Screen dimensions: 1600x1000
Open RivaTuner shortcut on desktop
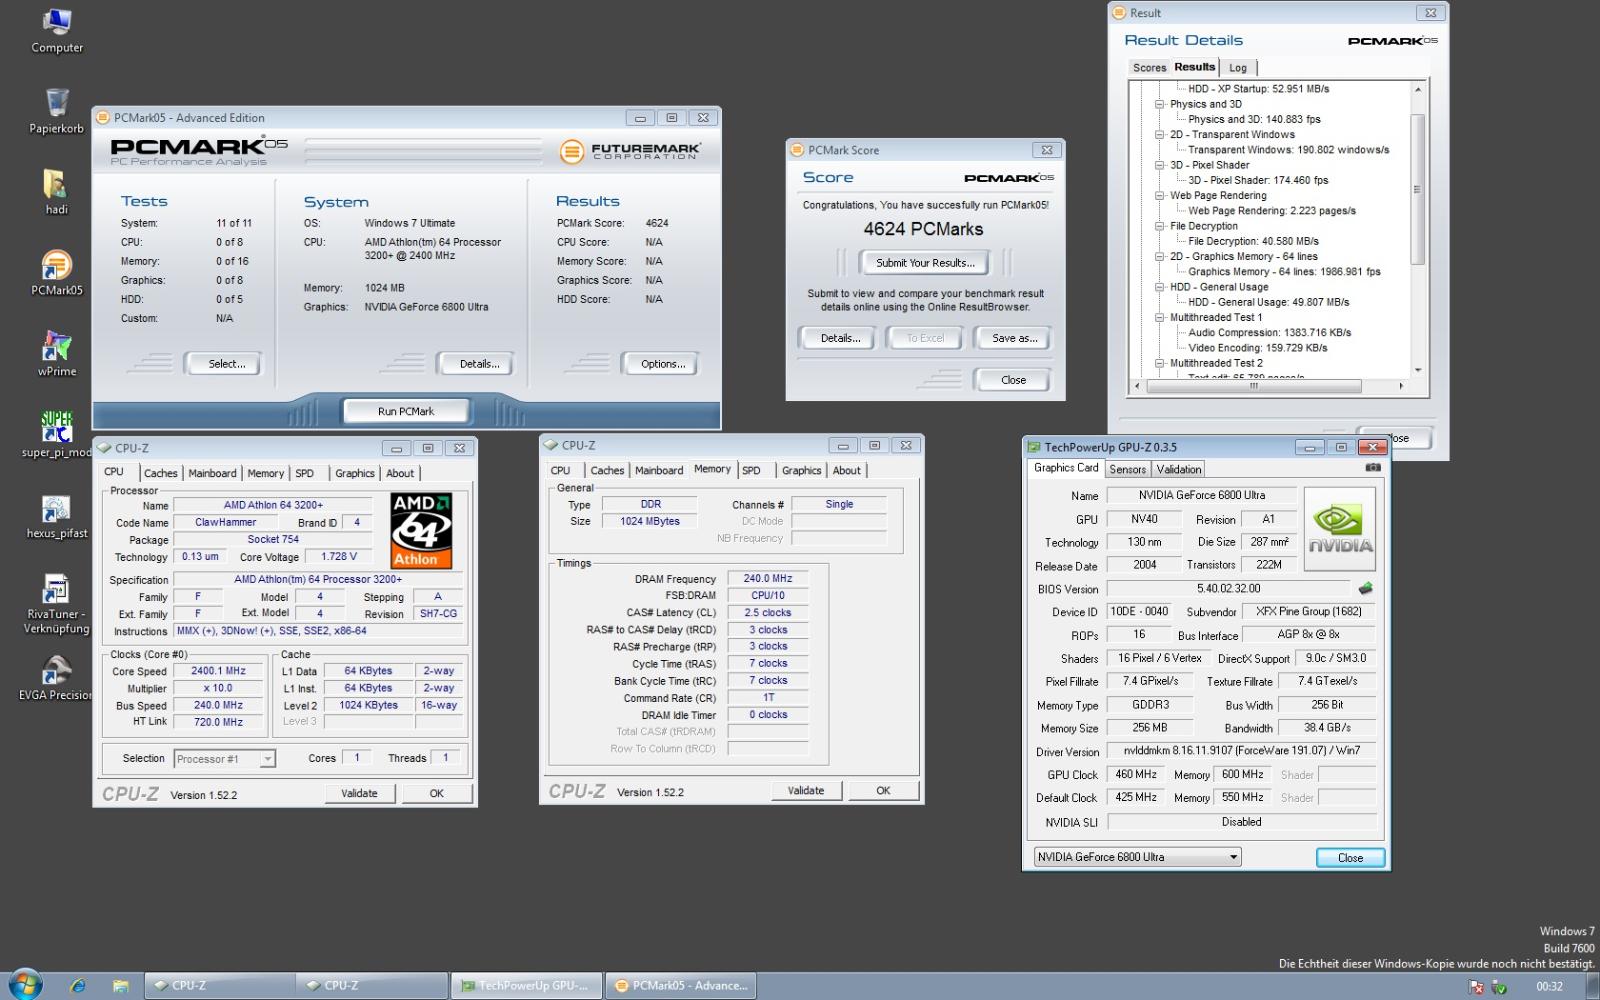pos(56,603)
